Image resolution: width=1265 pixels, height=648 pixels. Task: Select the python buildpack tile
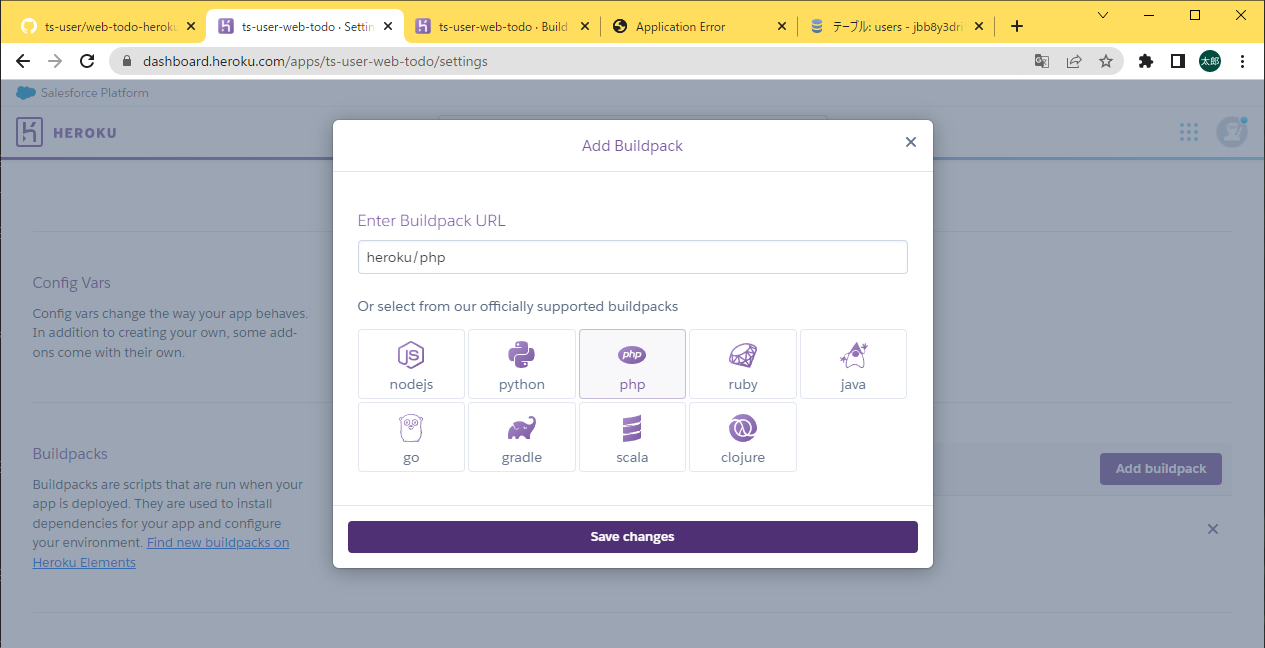(x=522, y=364)
